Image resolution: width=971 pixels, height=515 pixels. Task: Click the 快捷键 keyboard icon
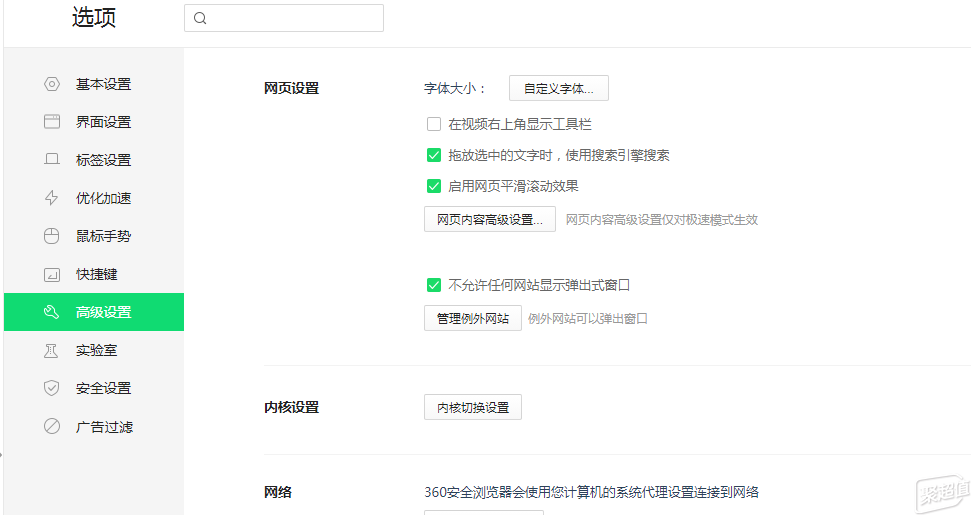[x=52, y=274]
